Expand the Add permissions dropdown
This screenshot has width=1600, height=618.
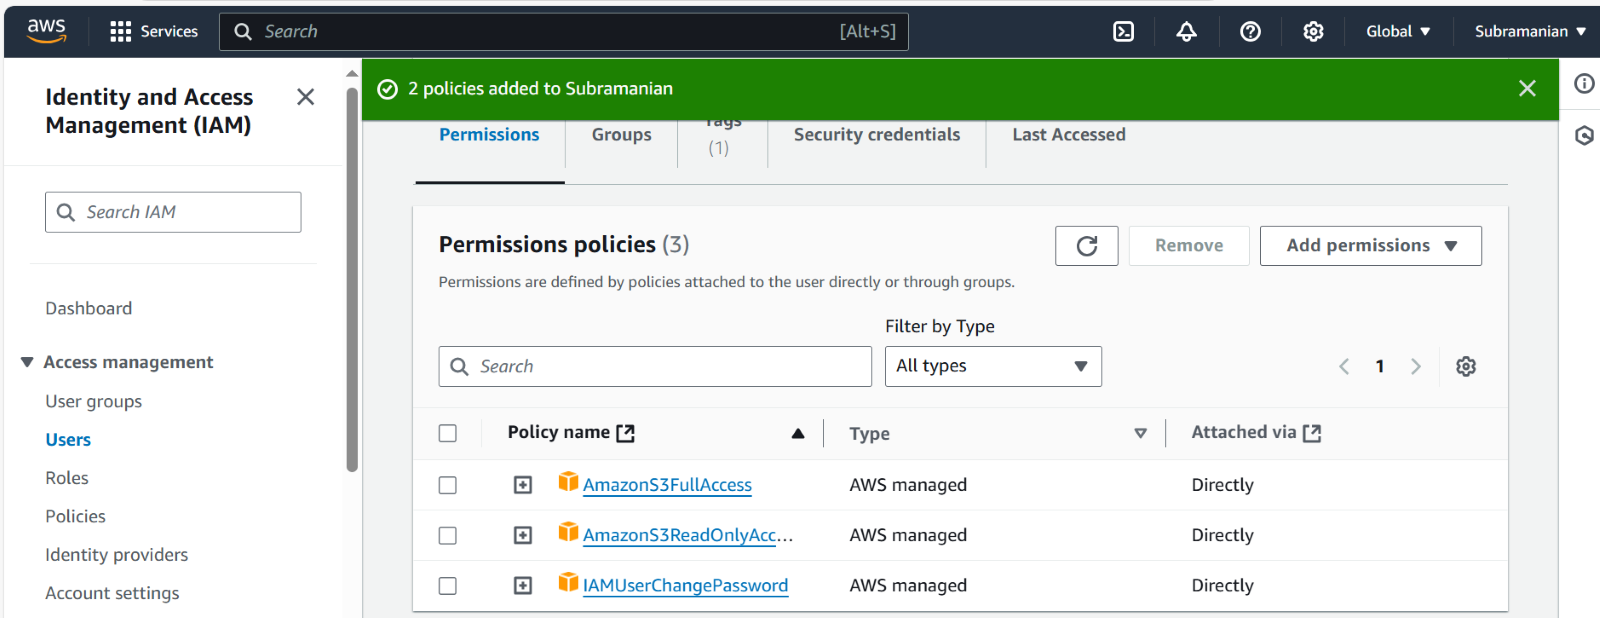point(1370,246)
